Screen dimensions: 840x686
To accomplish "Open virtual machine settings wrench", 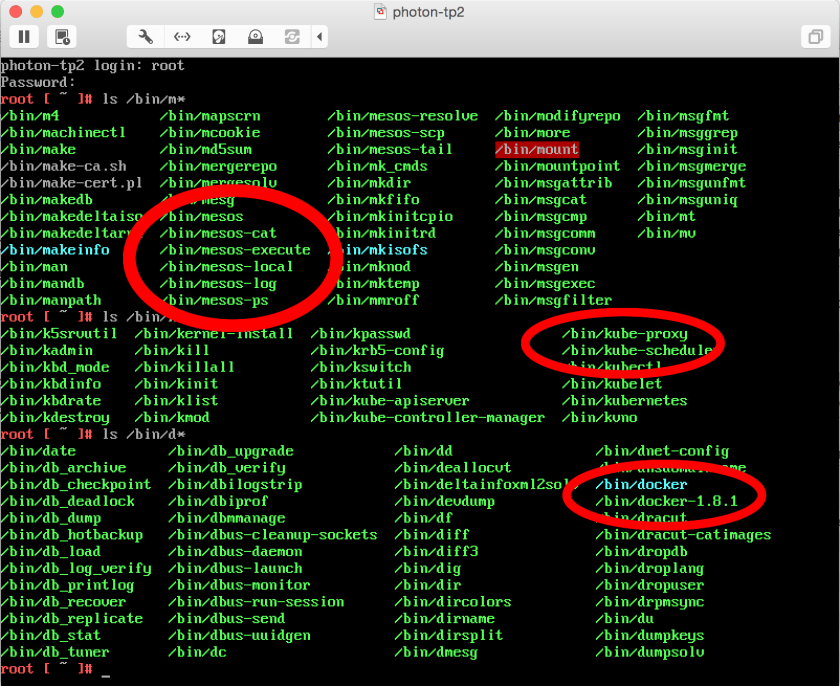I will 146,37.
